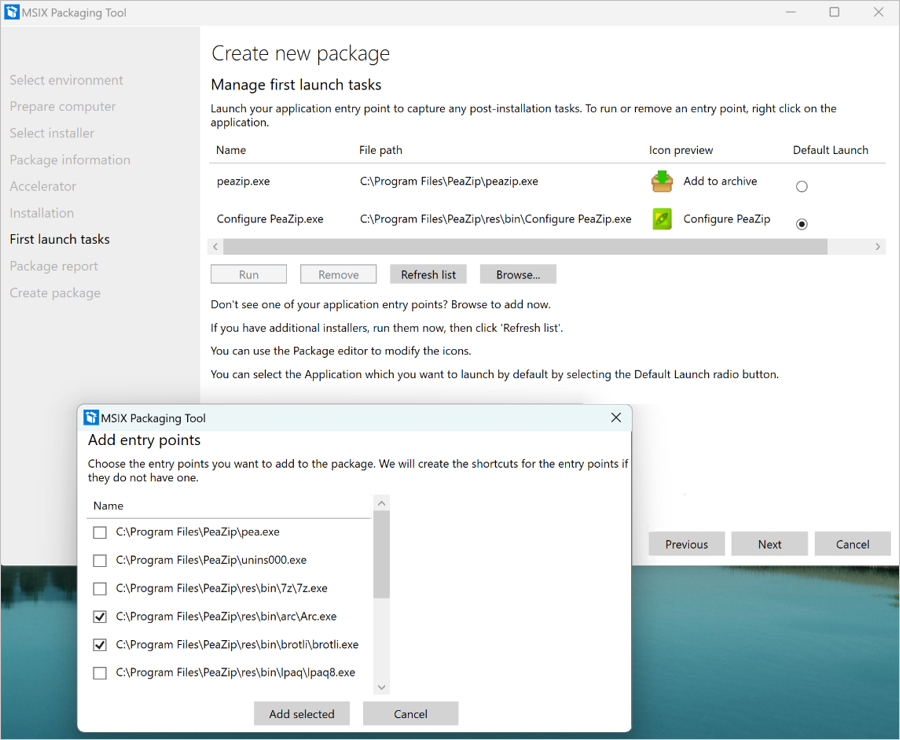900x740 pixels.
Task: Close the main MSIX Packaging Tool window
Action: pos(878,12)
